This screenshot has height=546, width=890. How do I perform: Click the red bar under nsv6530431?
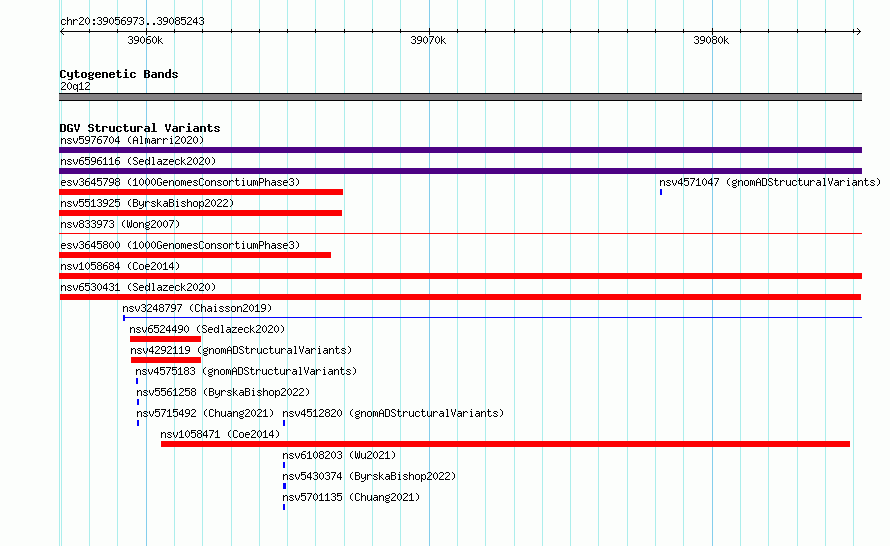click(x=460, y=297)
